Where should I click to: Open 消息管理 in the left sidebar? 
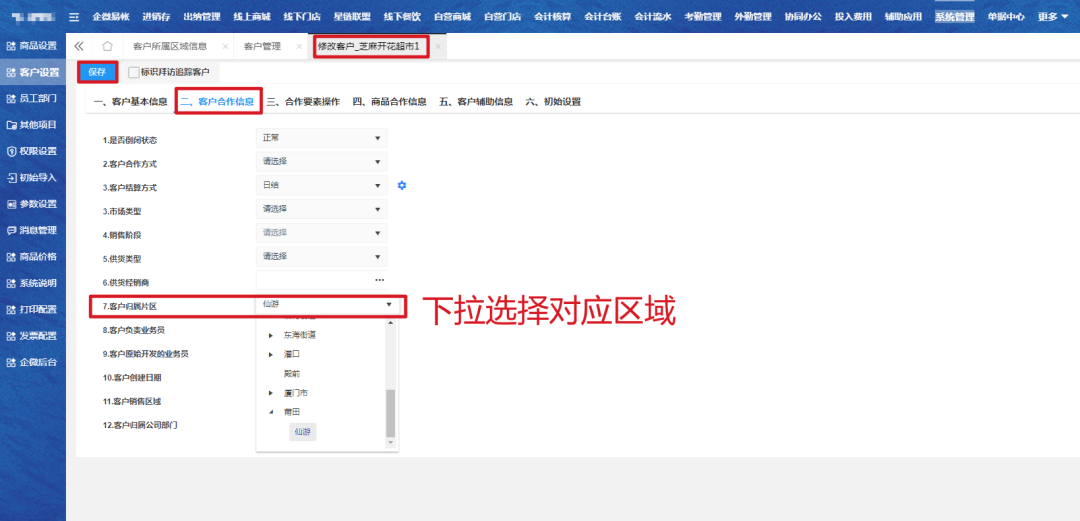tap(32, 230)
